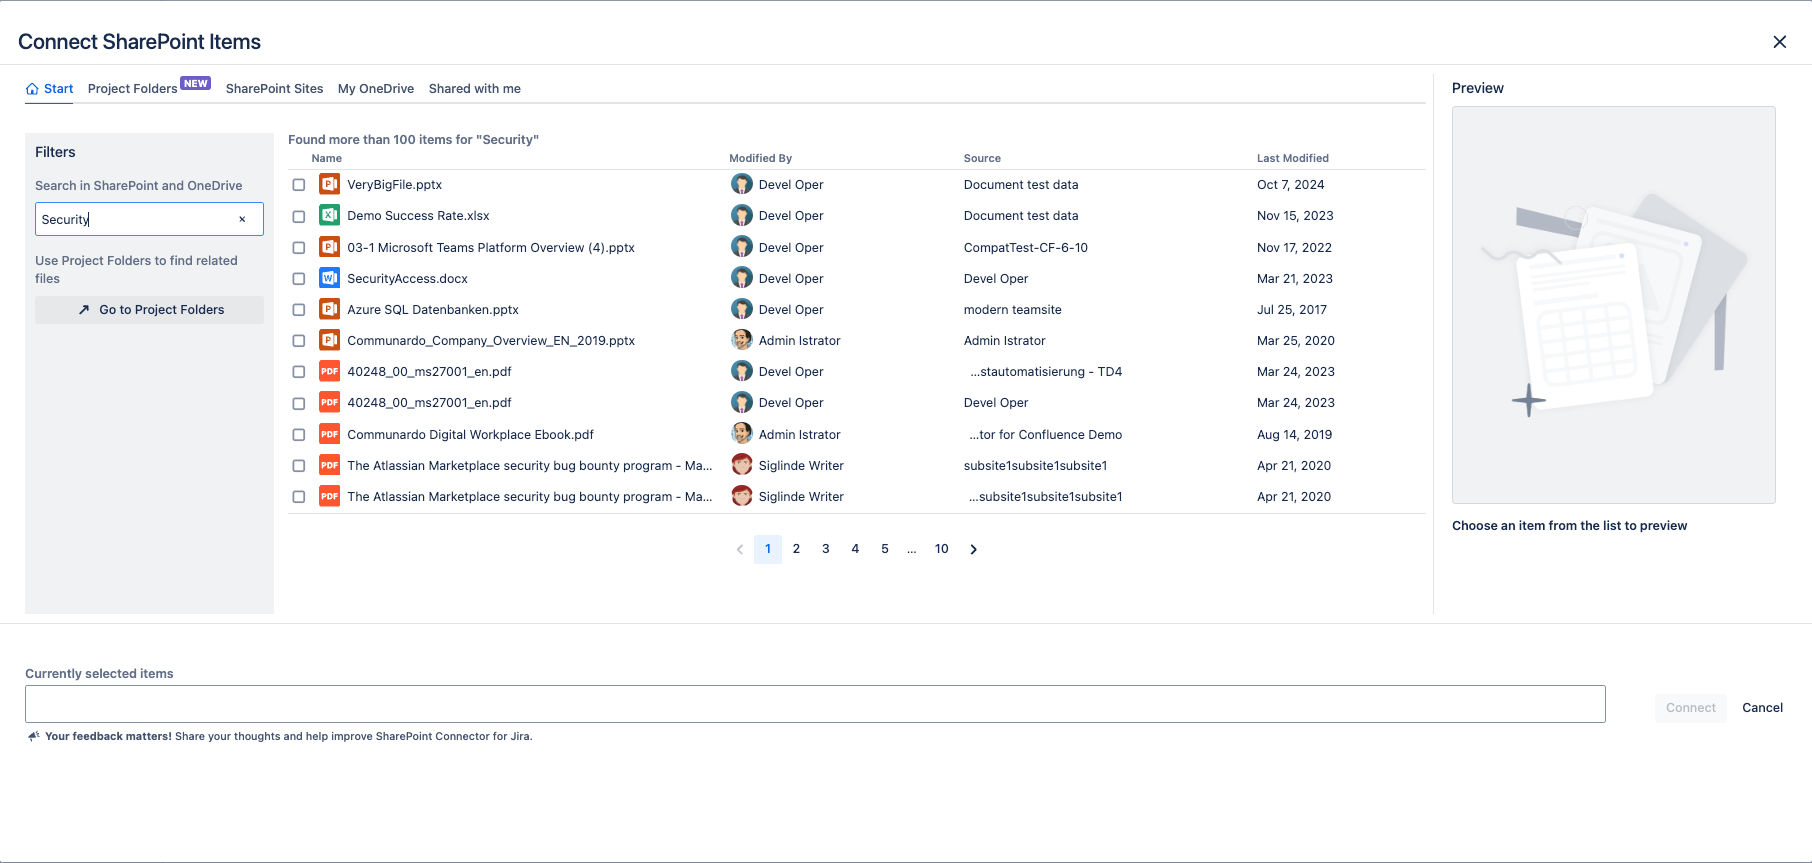Switch to the SharePoint Sites tab

point(274,89)
